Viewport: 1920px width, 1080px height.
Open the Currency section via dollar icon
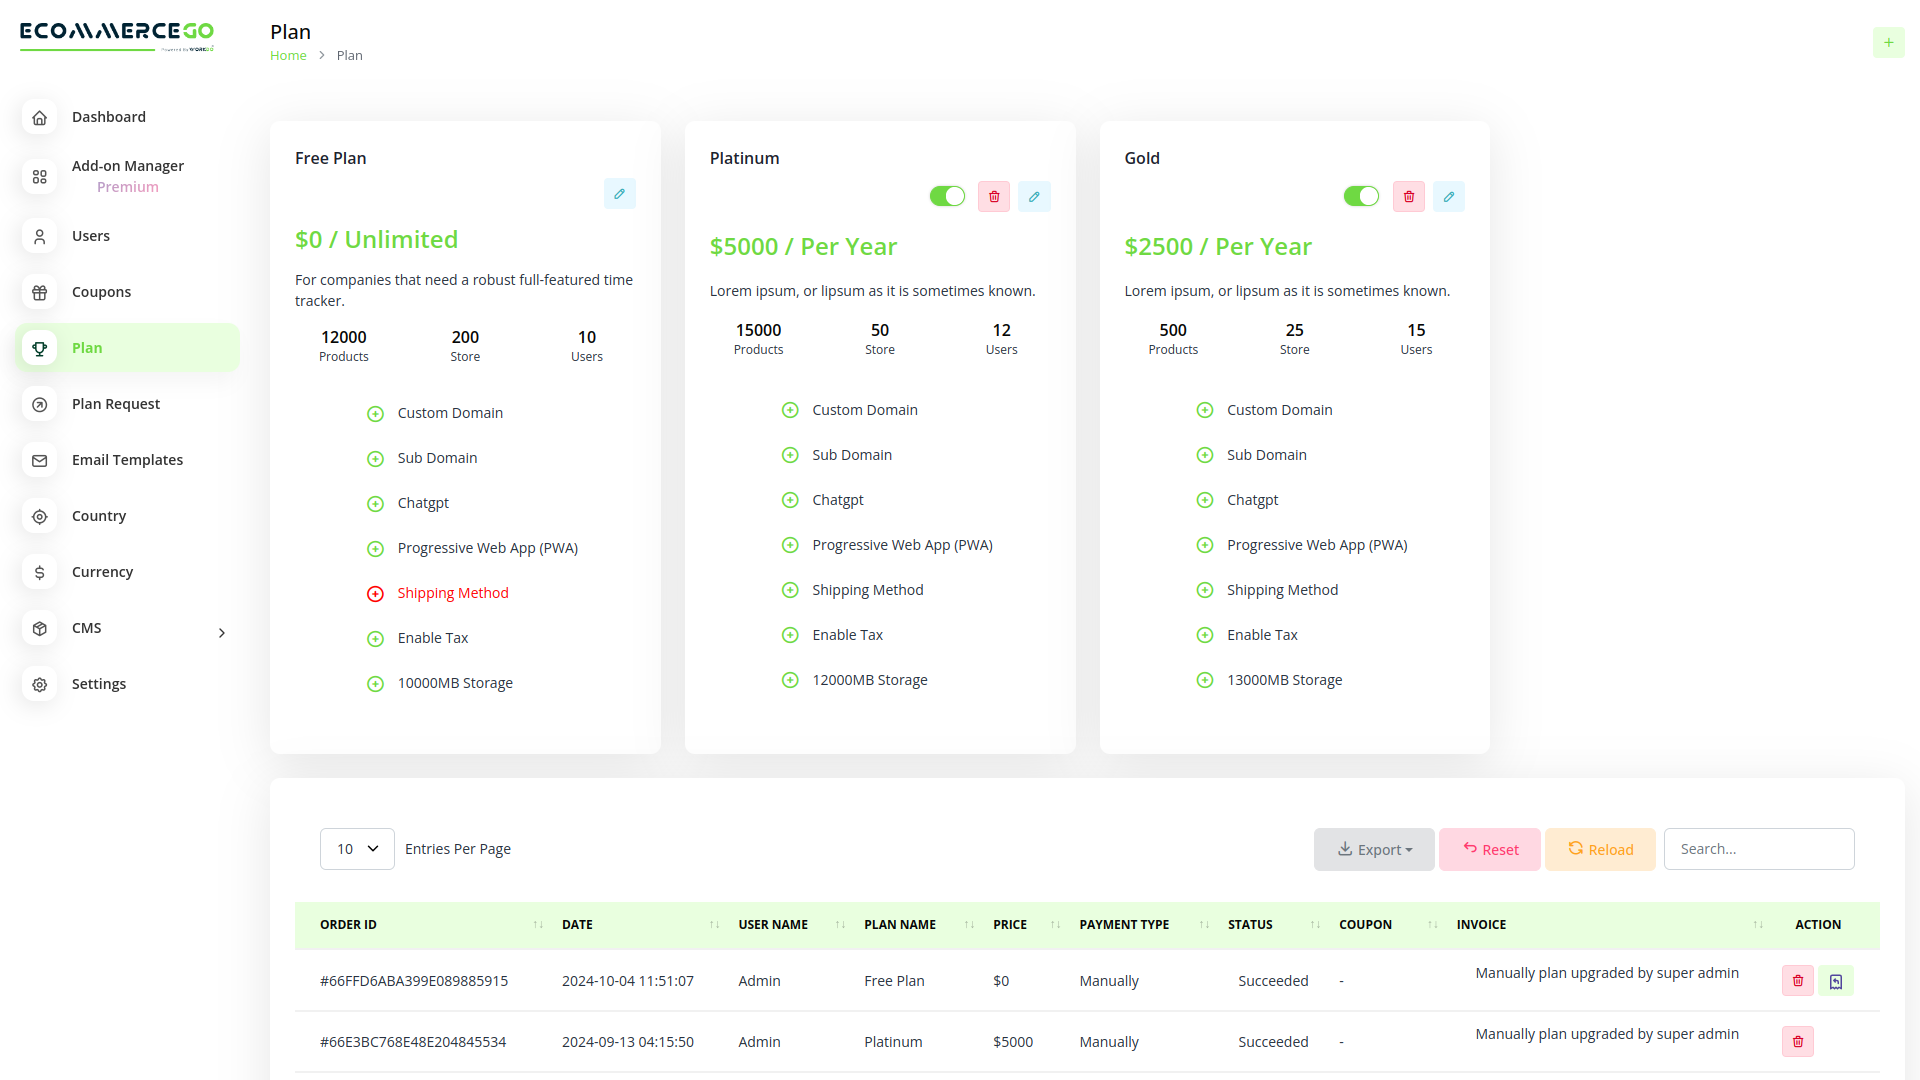click(x=39, y=572)
